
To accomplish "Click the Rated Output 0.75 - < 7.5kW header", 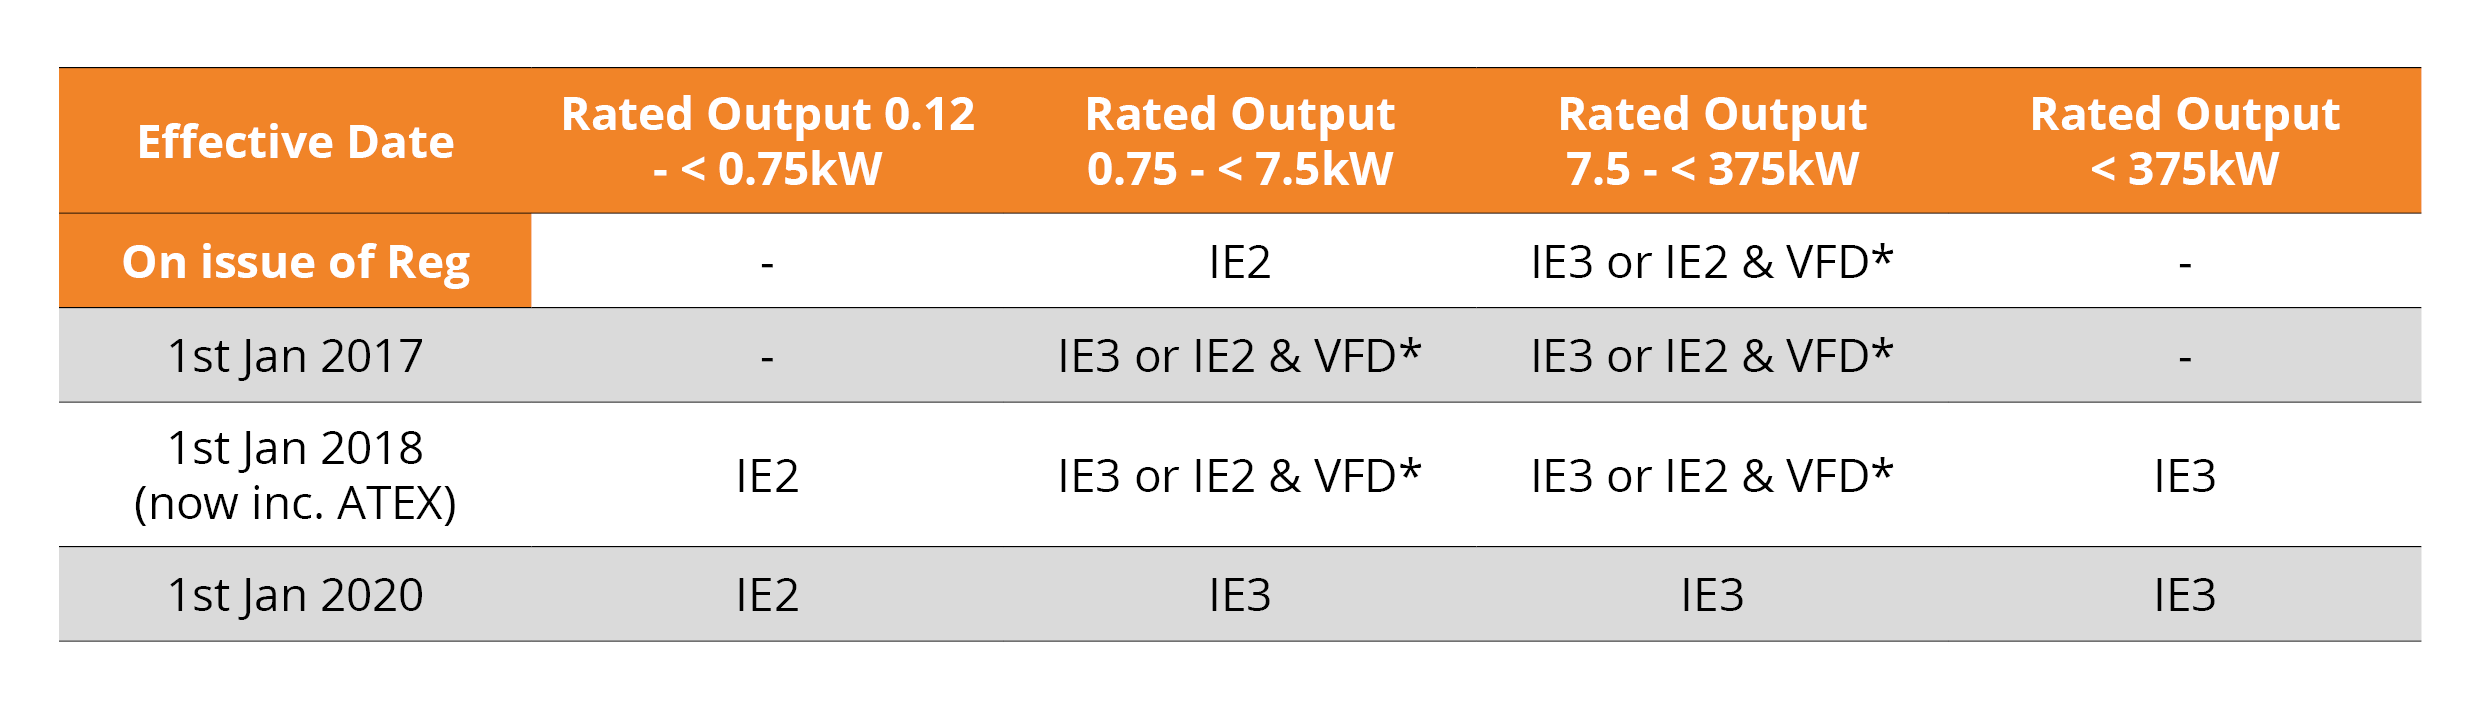I will tap(1240, 141).
